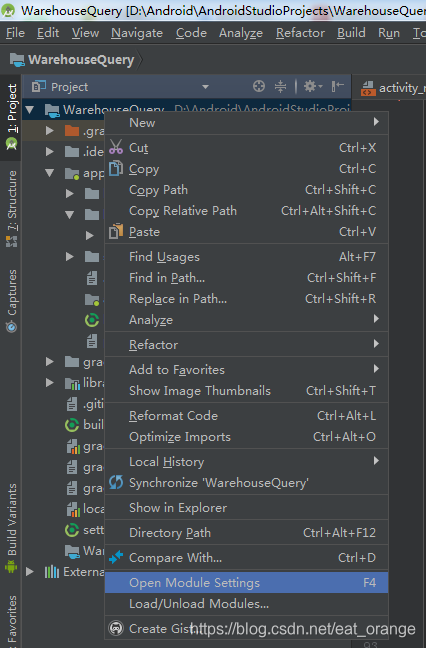Expand the External Libraries node
Viewport: 426px width, 648px height.
point(29,572)
